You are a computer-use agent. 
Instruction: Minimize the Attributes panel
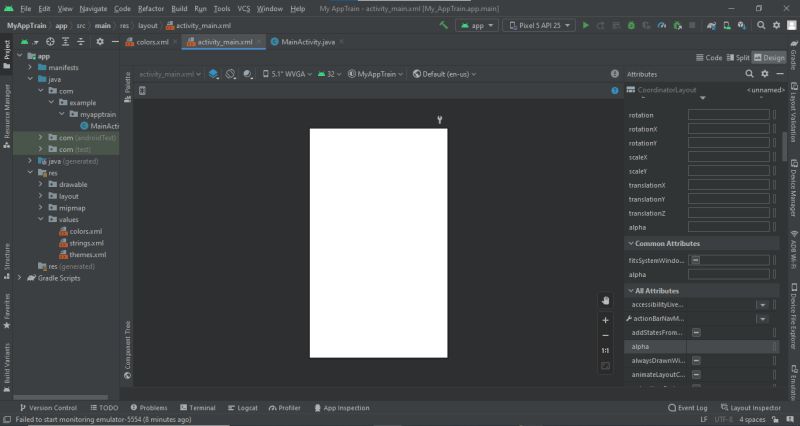point(780,74)
